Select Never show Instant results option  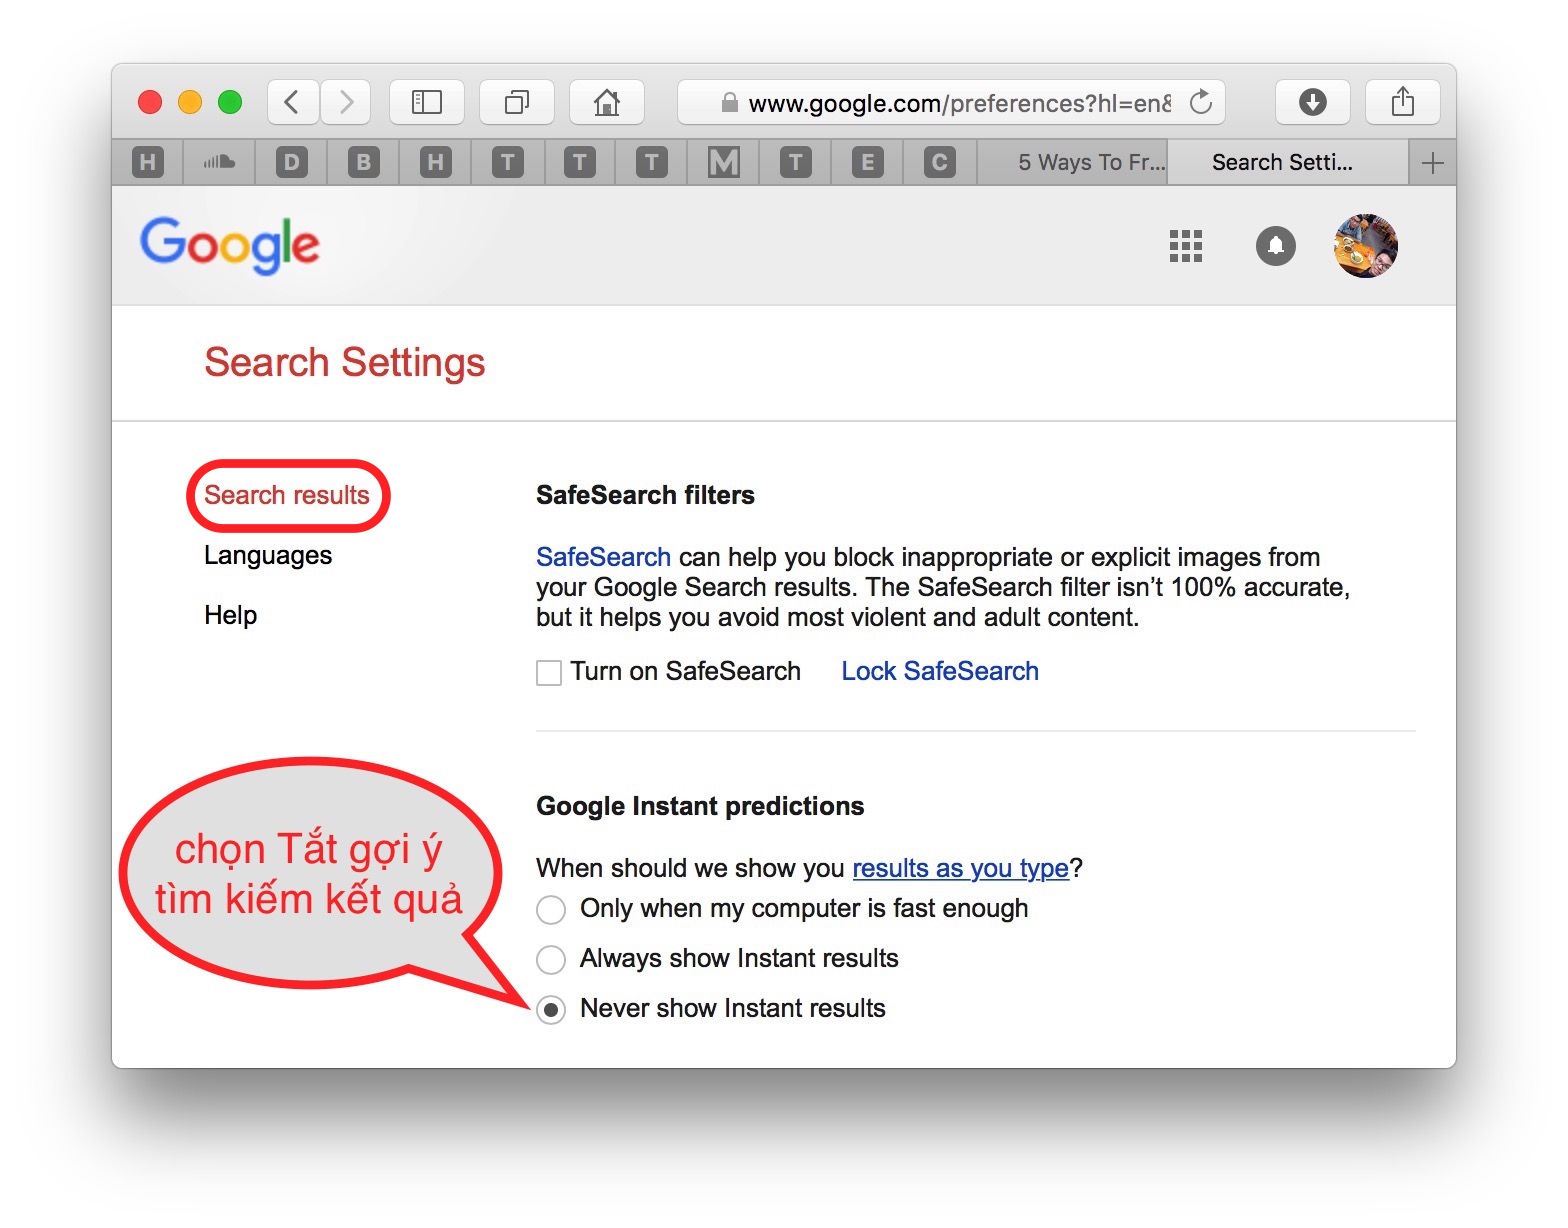coord(551,1010)
